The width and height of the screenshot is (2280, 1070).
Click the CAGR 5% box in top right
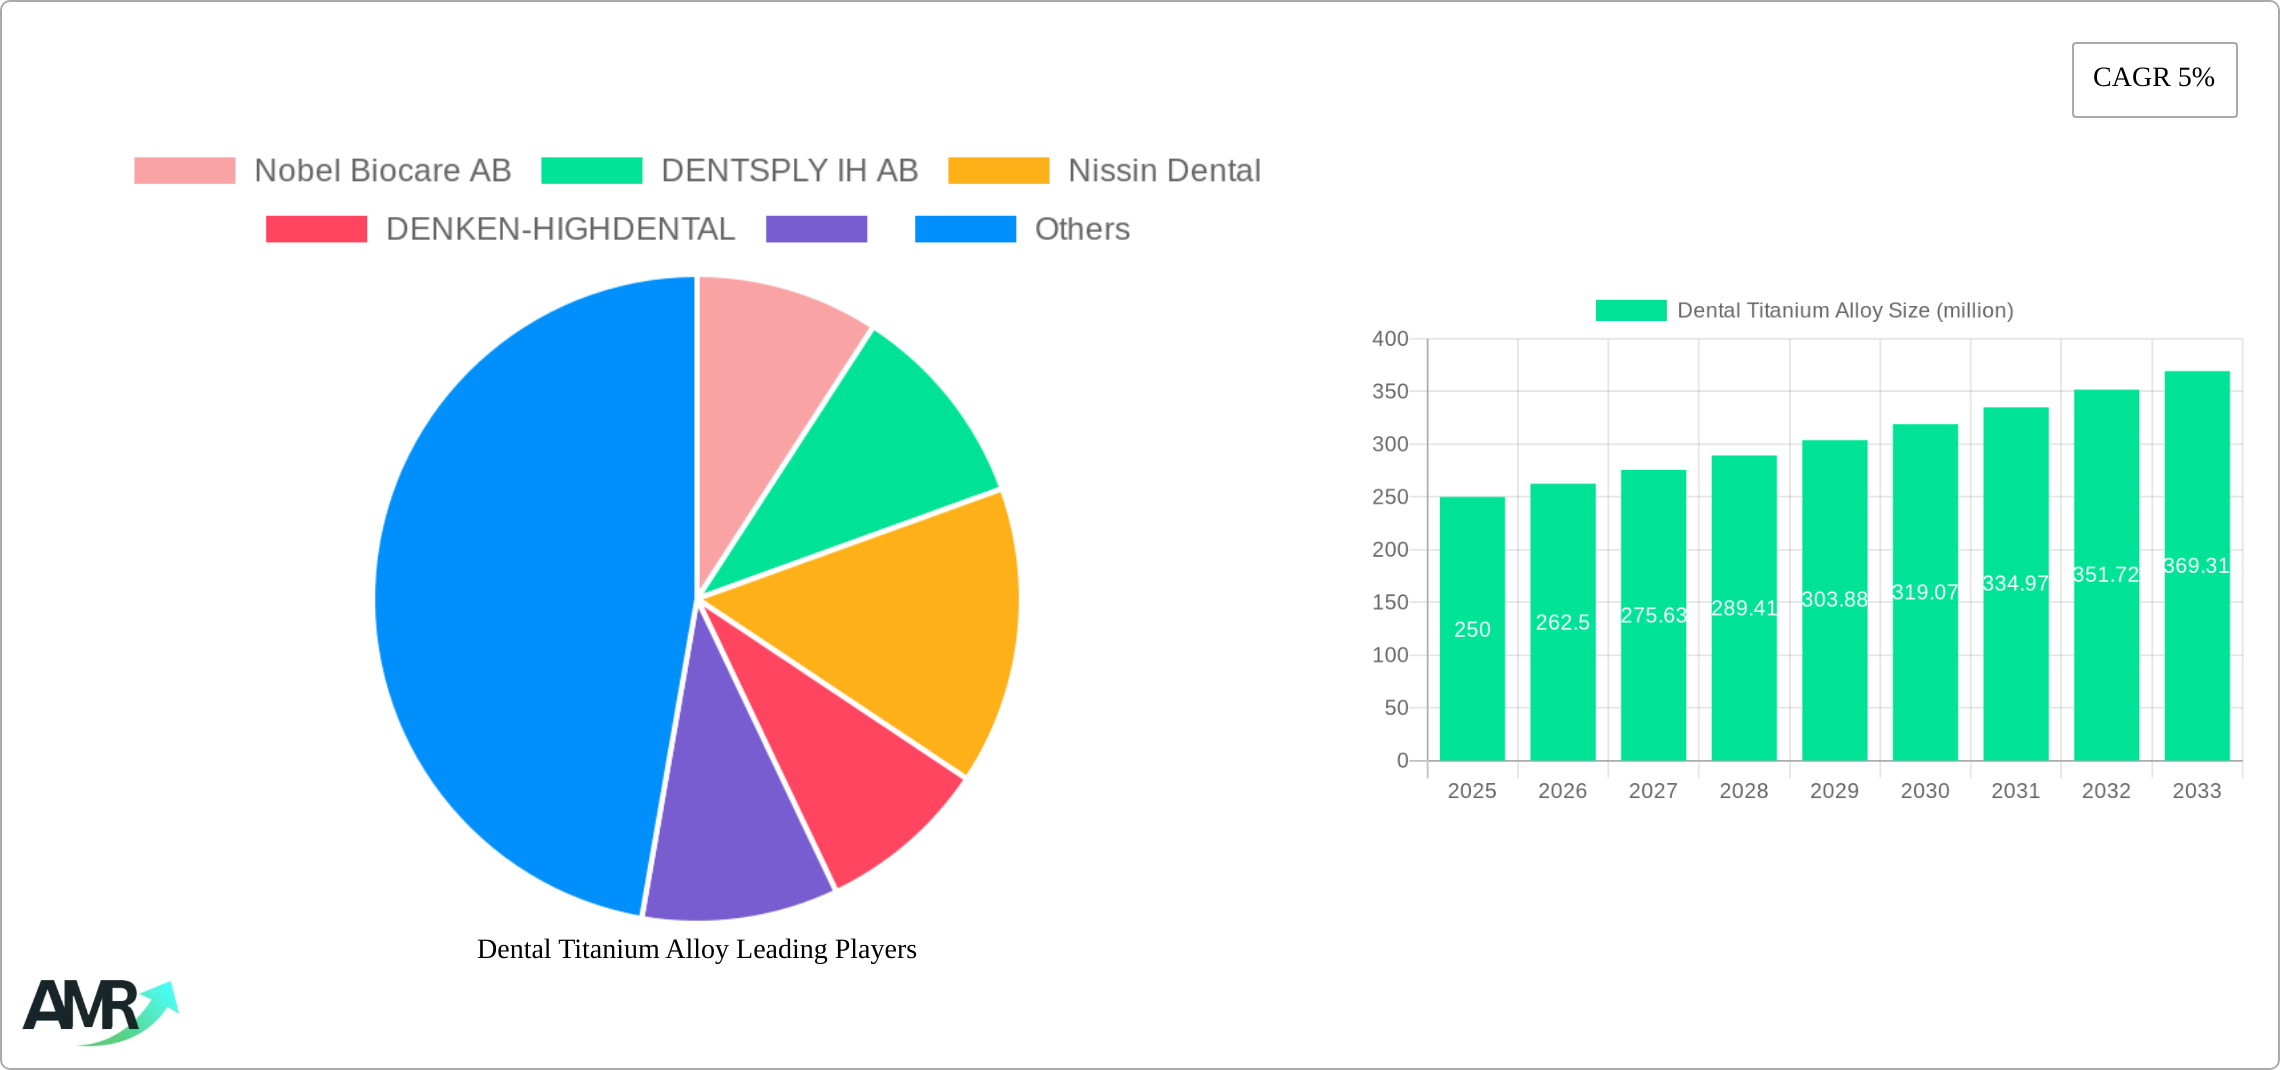[x=2154, y=78]
